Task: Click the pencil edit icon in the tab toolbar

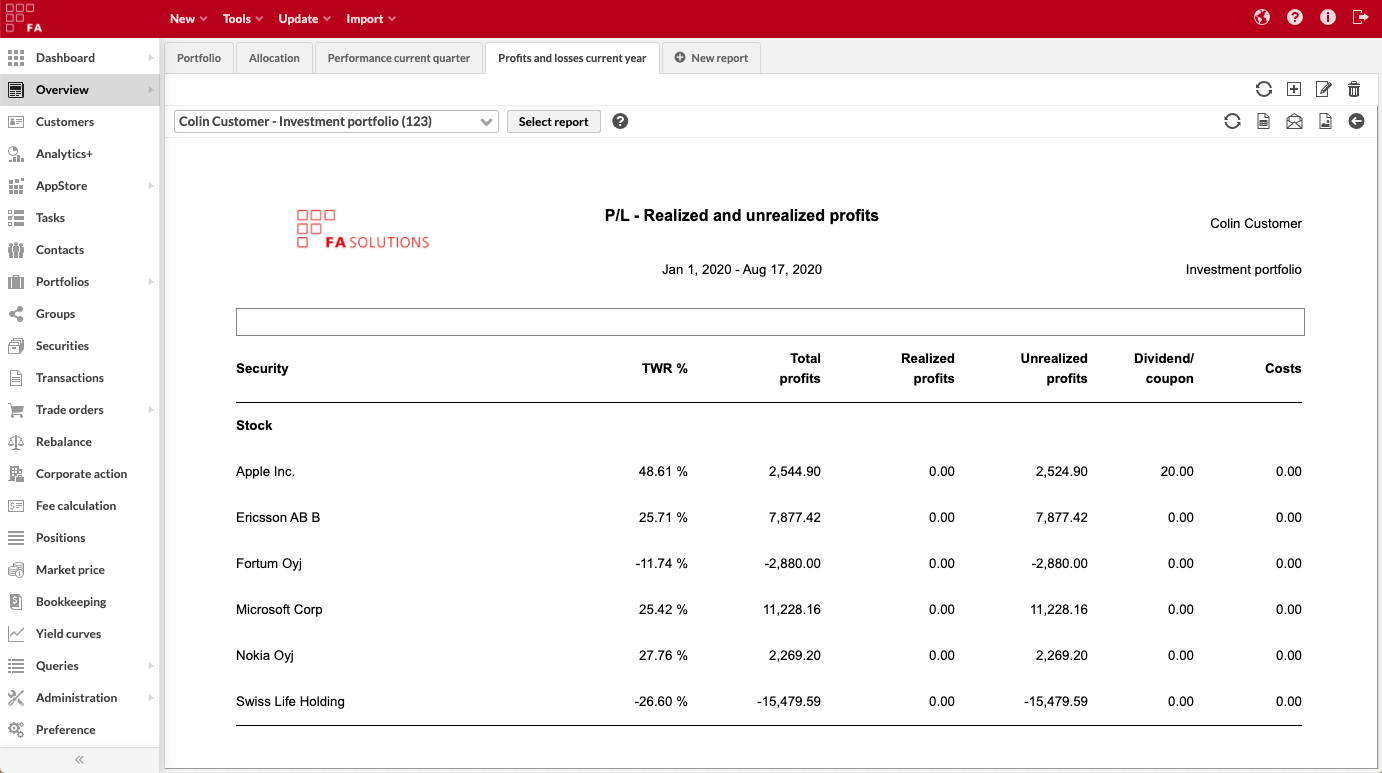Action: click(1324, 89)
